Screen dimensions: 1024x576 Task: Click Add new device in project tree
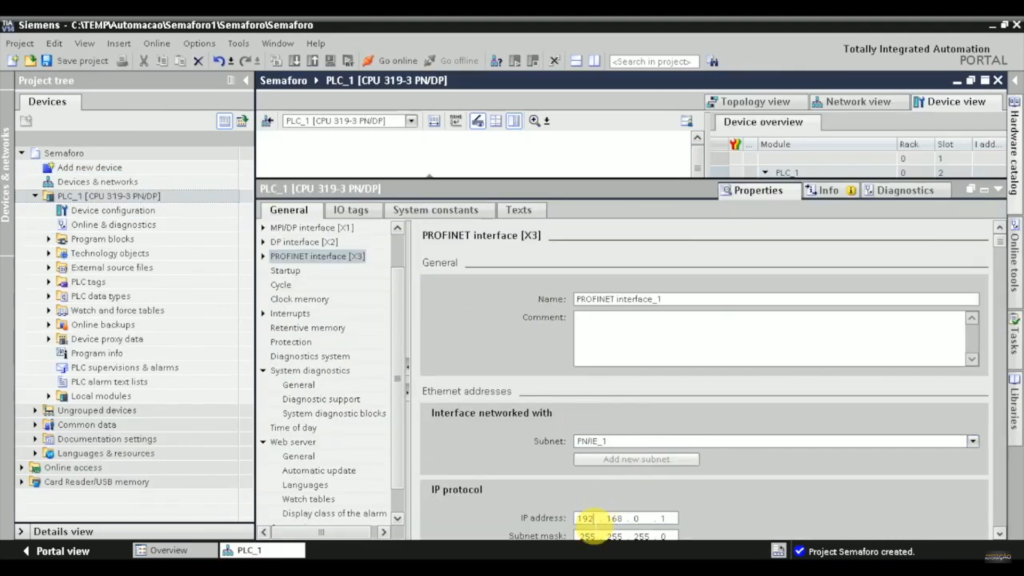tap(89, 167)
